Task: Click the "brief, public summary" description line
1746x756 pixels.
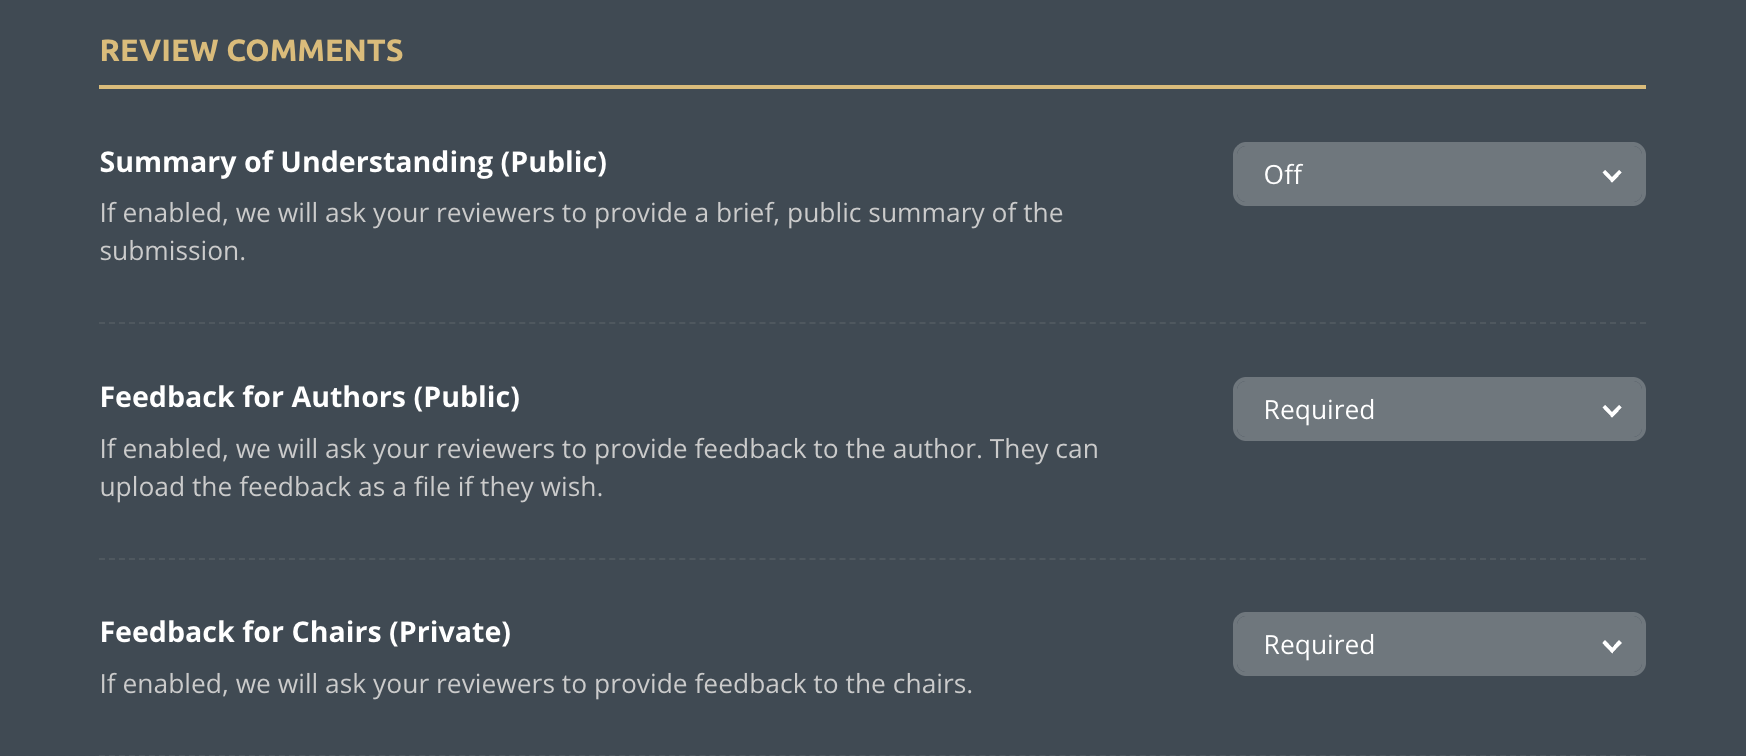Action: (x=580, y=213)
